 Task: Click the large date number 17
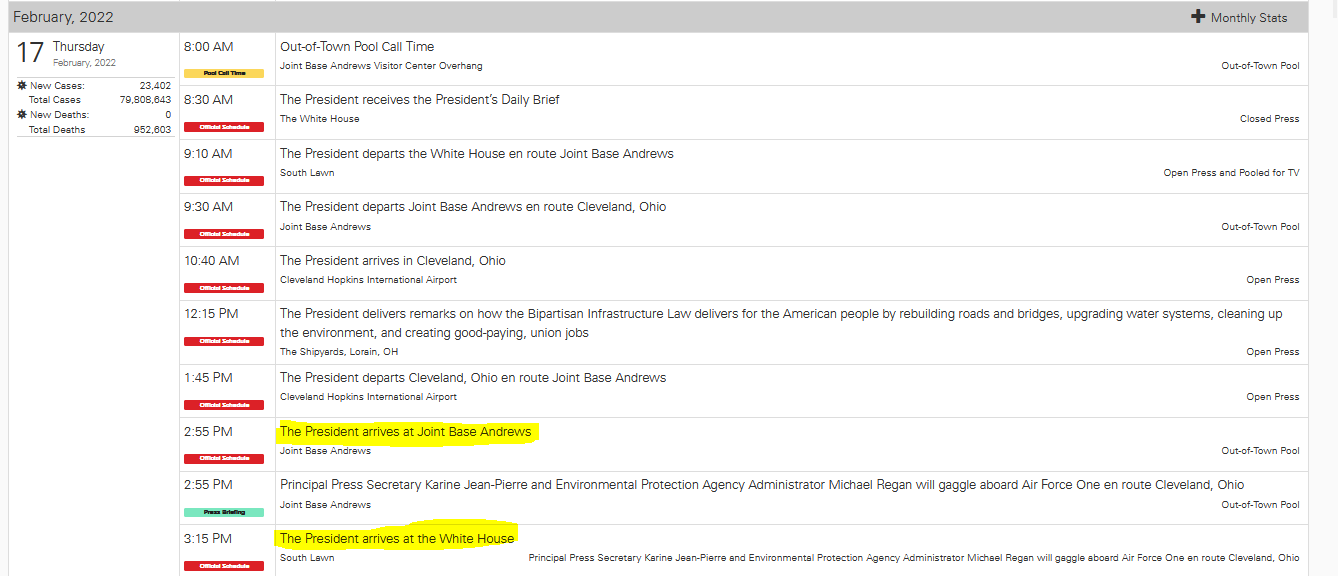pos(31,52)
